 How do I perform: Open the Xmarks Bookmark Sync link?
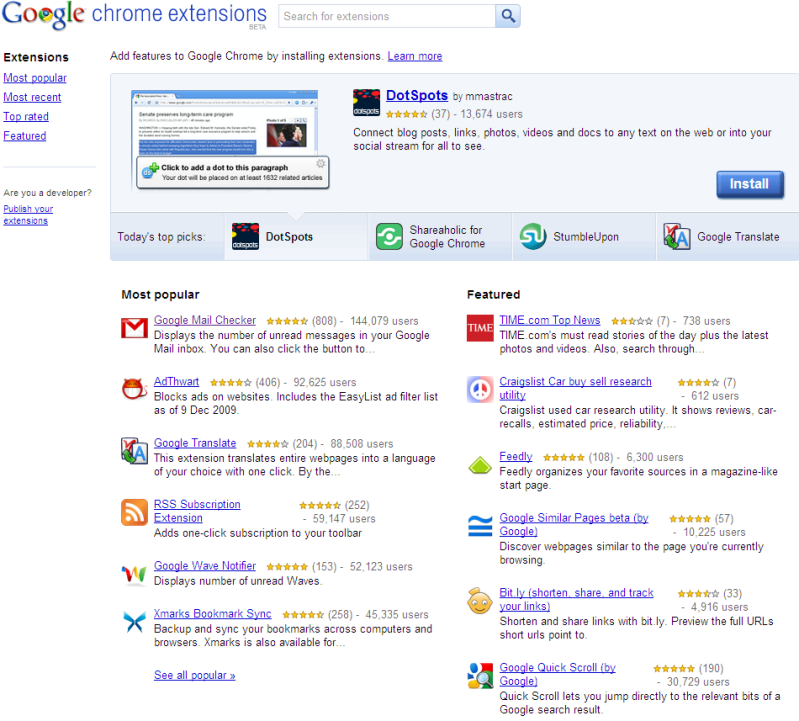point(212,614)
